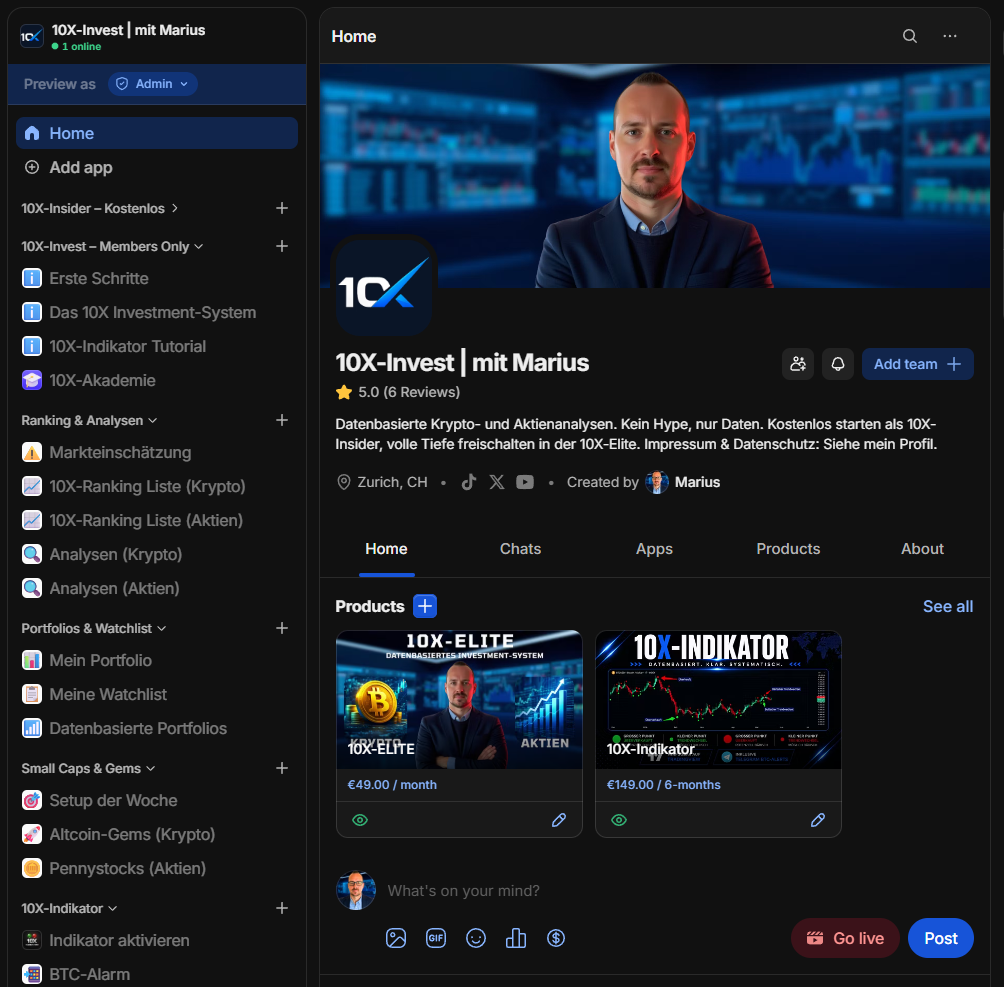Open the 10X-Indikator product thumbnail
Image resolution: width=1004 pixels, height=988 pixels.
(x=718, y=699)
